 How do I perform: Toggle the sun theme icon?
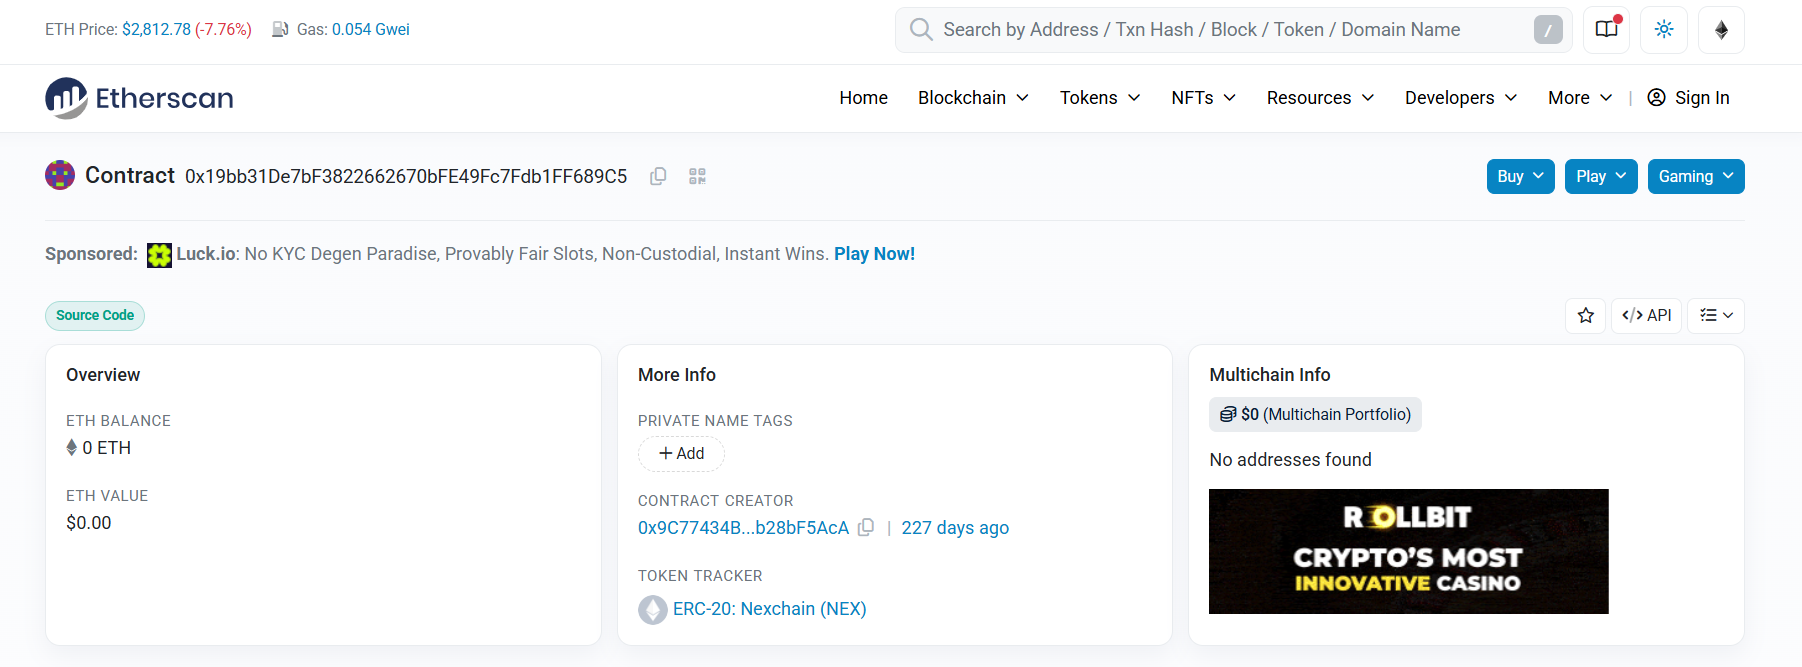pyautogui.click(x=1664, y=30)
